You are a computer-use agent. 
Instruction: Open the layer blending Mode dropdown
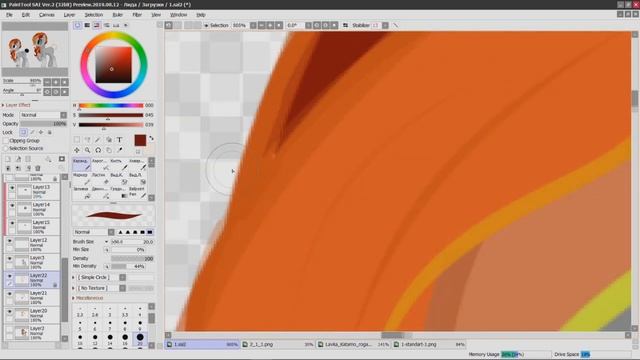click(63, 115)
